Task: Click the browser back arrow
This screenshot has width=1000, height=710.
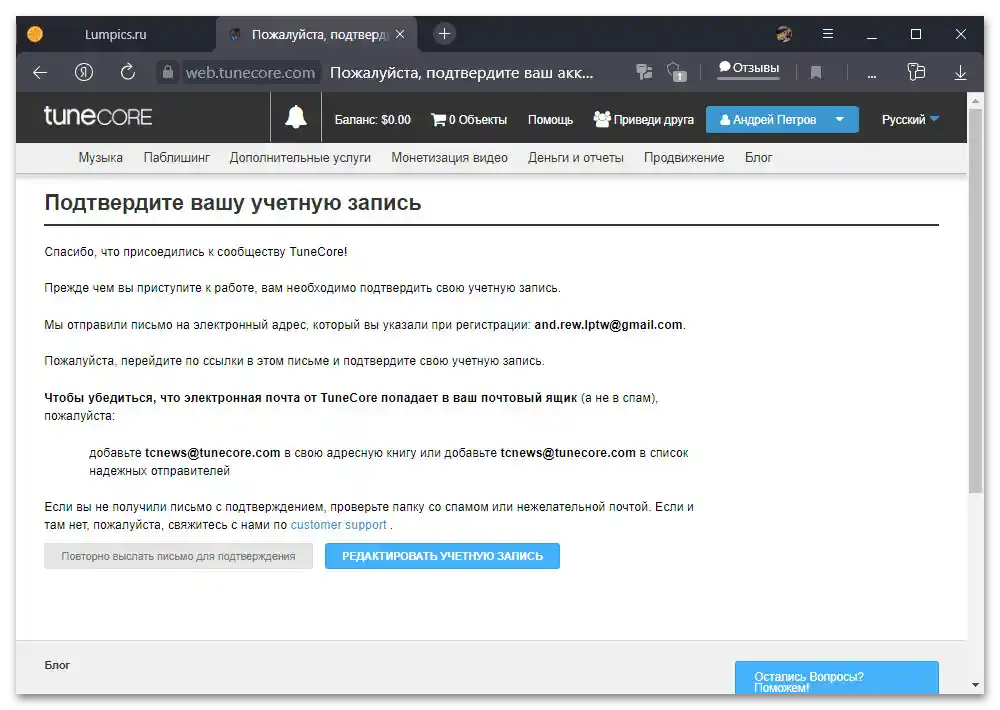Action: pyautogui.click(x=40, y=73)
